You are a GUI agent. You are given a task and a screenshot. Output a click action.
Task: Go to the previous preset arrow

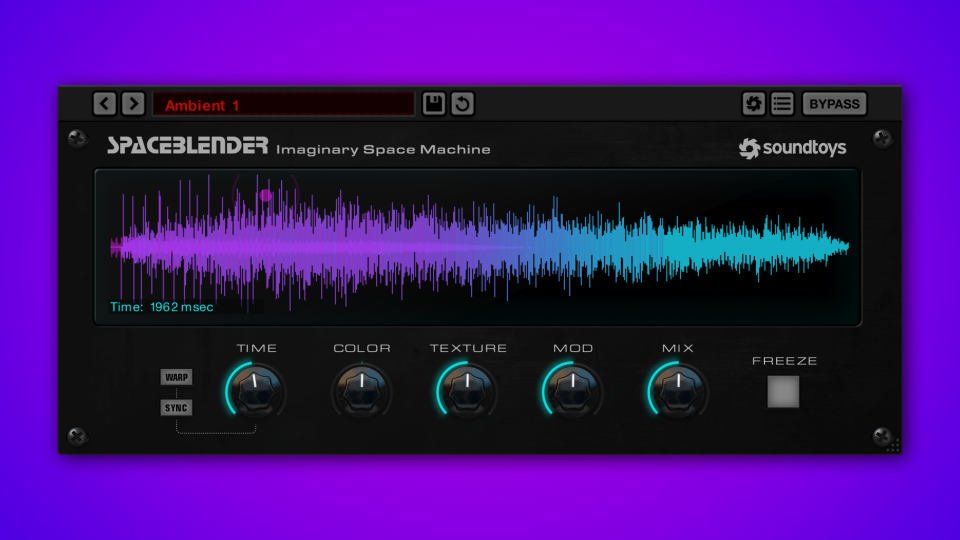(105, 103)
